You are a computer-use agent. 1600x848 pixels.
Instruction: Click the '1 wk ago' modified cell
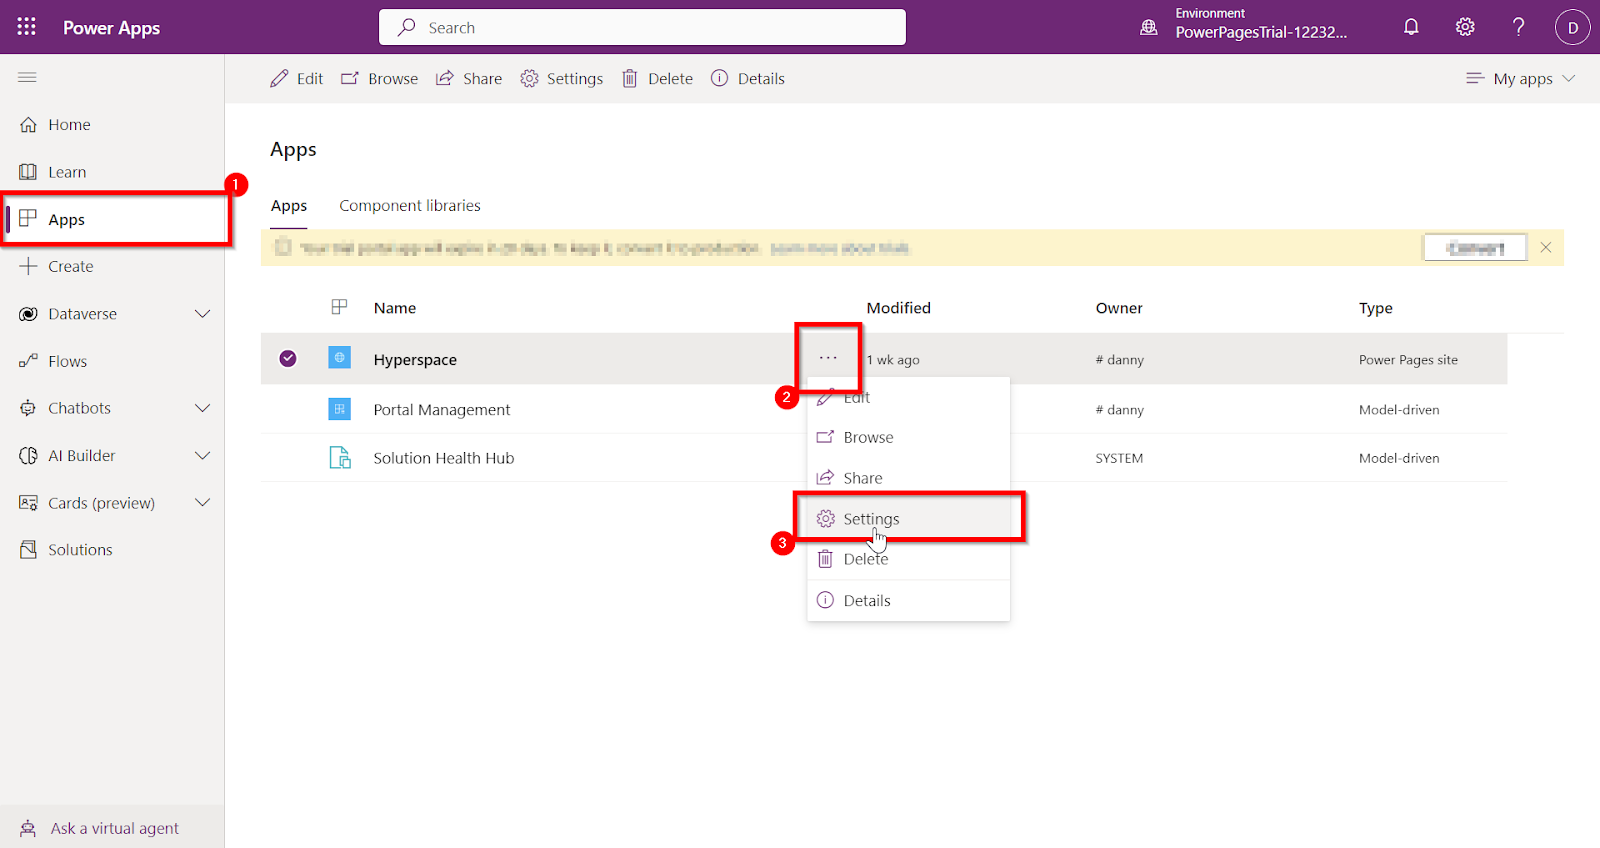[x=893, y=360]
